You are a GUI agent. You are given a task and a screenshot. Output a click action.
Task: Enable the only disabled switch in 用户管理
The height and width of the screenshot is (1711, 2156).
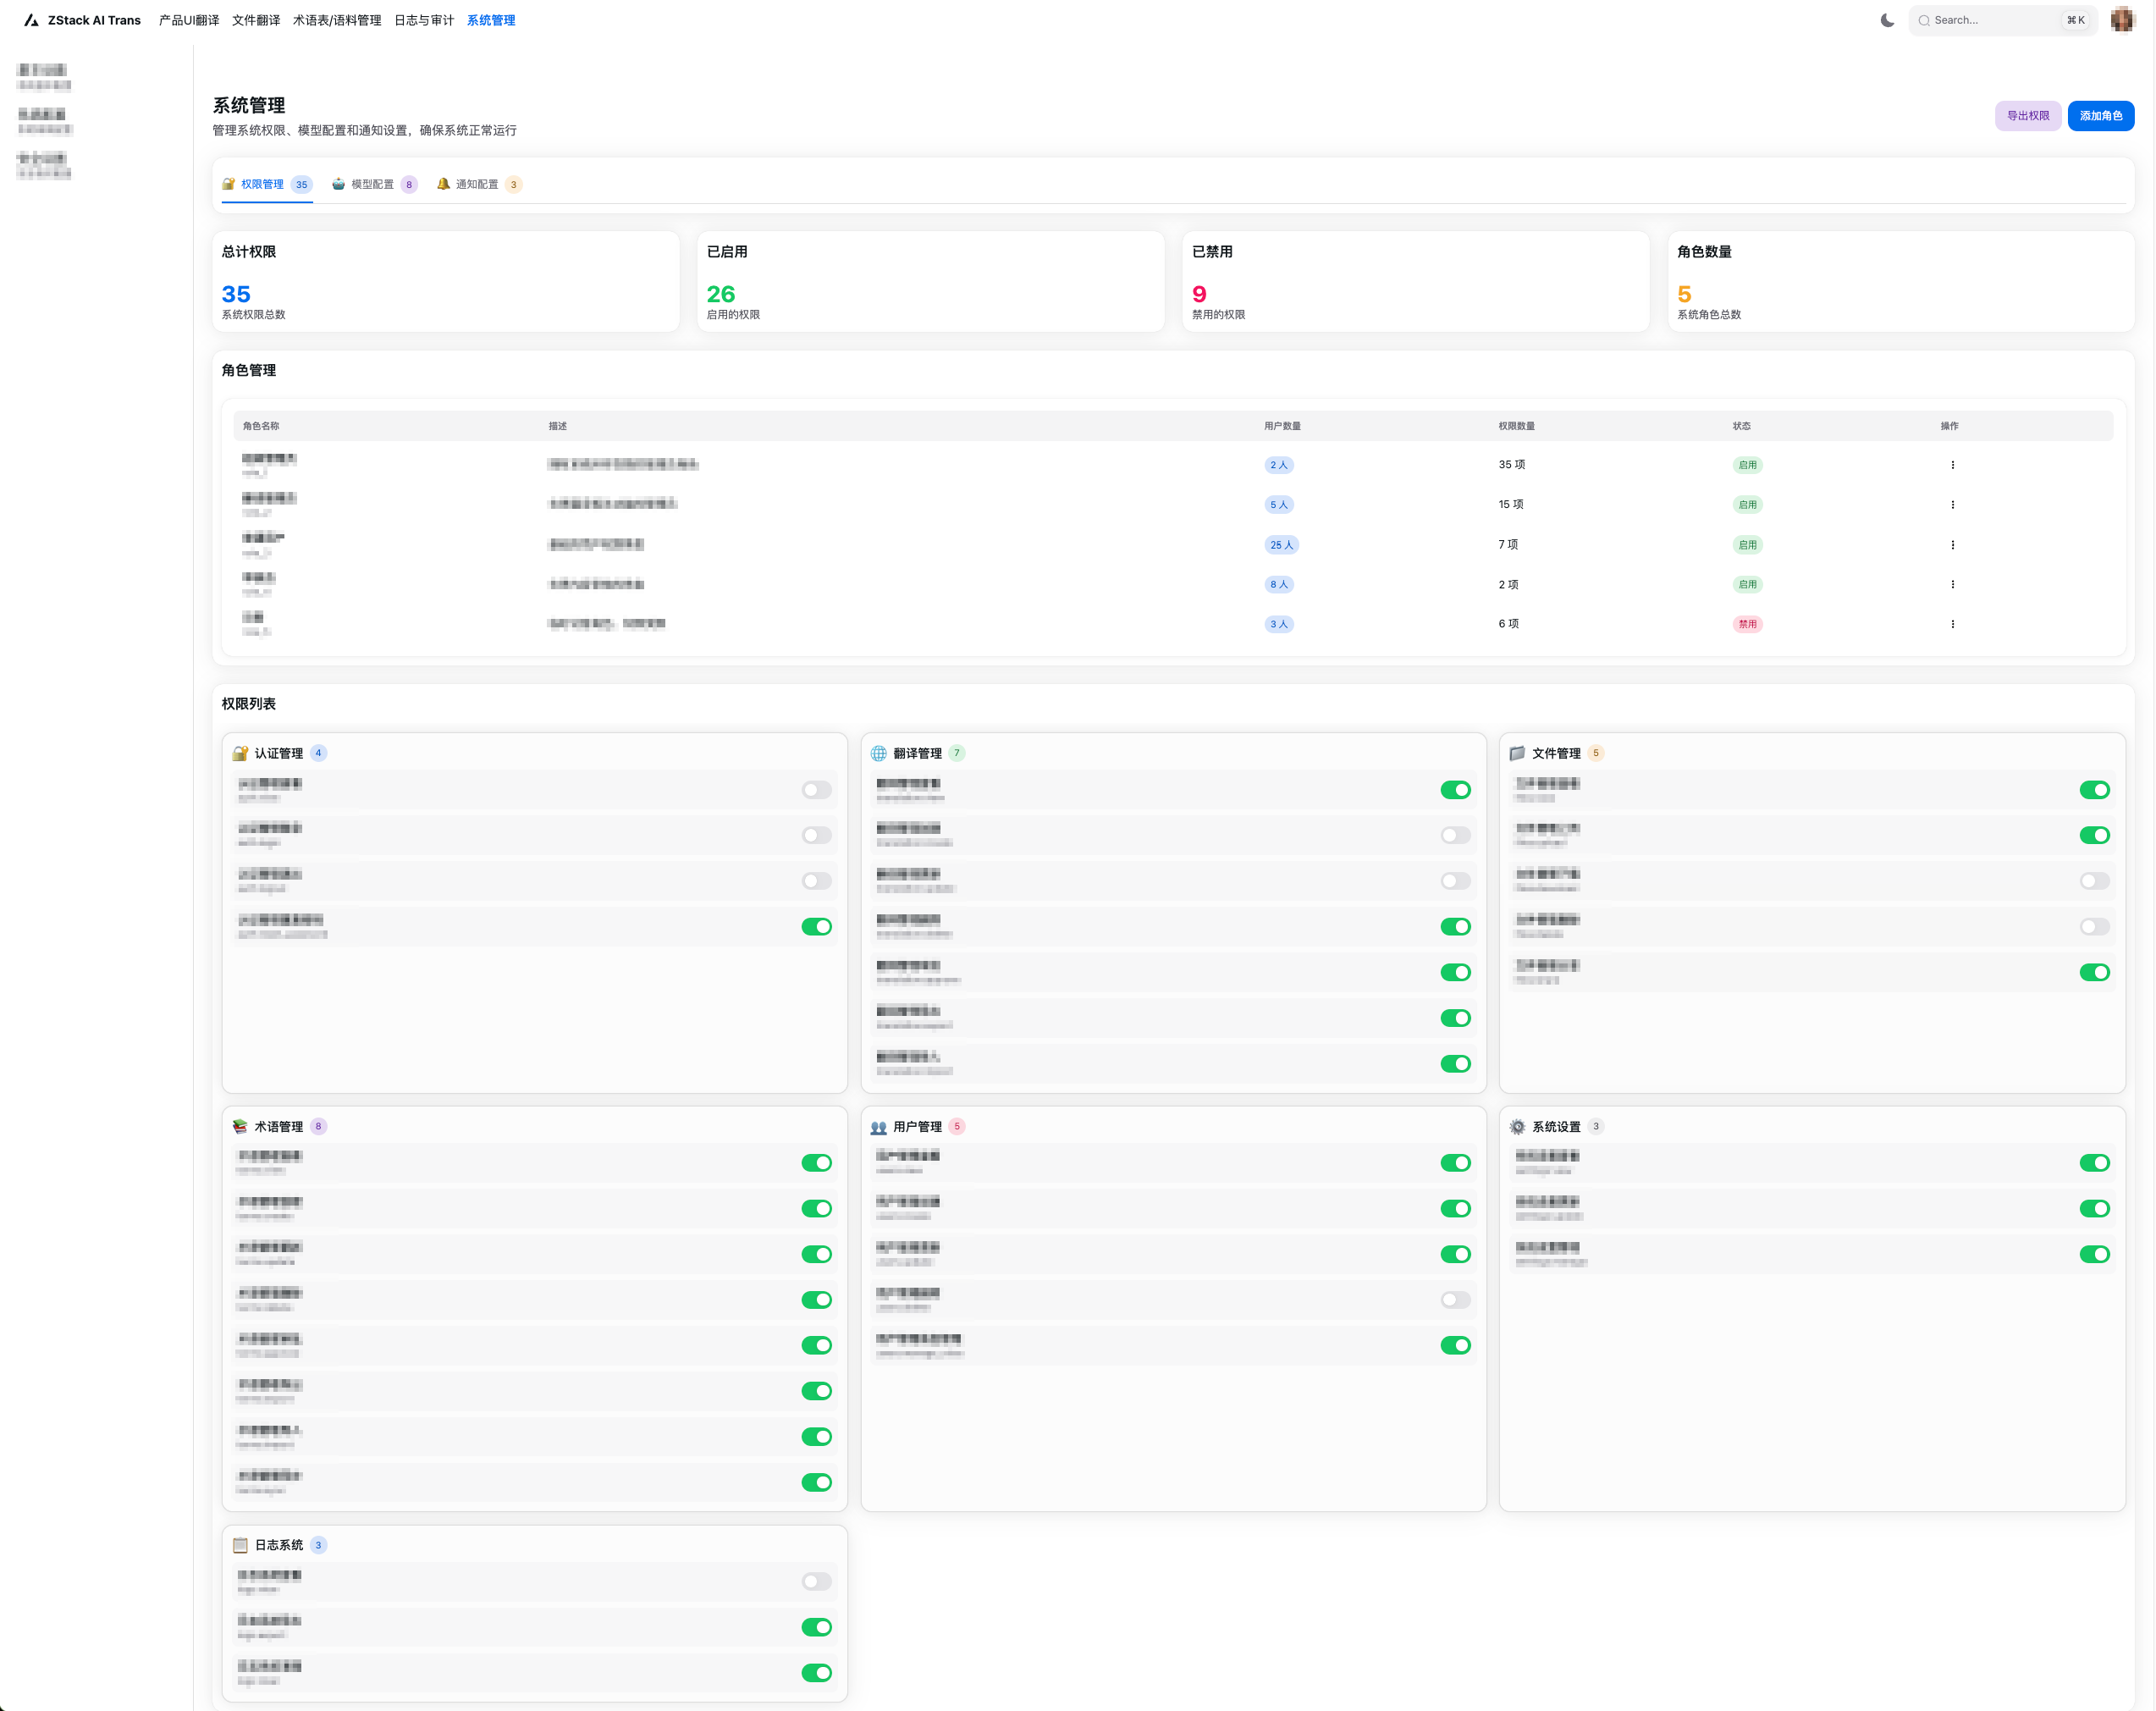pos(1455,1300)
